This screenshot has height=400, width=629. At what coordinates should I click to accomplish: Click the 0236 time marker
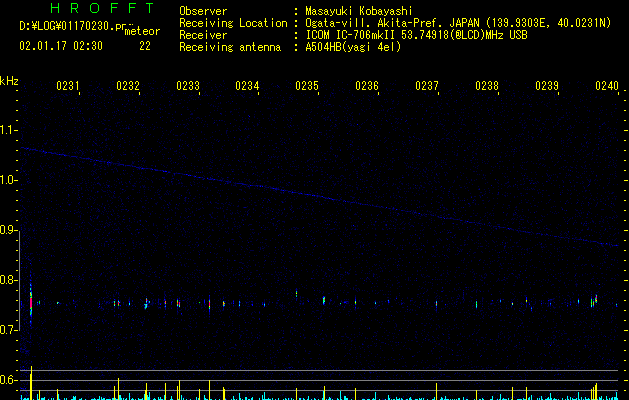[x=367, y=86]
